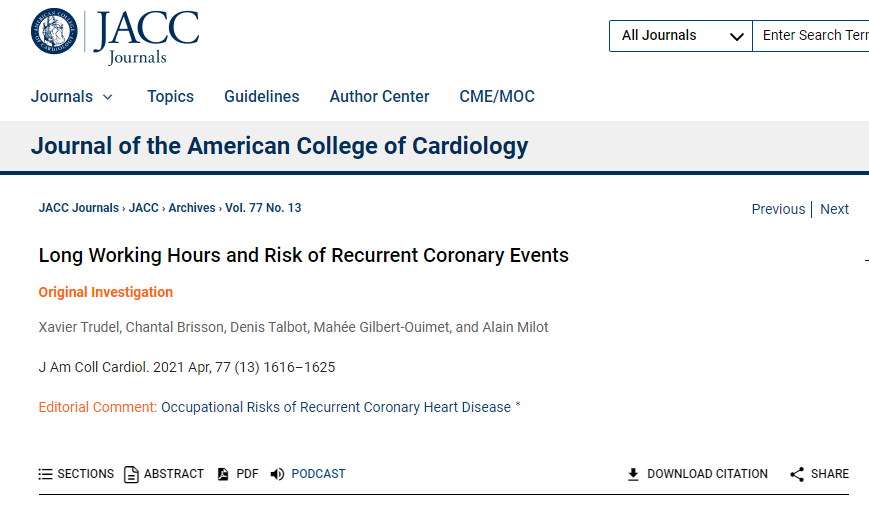Open the Vol. 77 No. 13 breadcrumb
This screenshot has height=508, width=869.
pyautogui.click(x=263, y=208)
